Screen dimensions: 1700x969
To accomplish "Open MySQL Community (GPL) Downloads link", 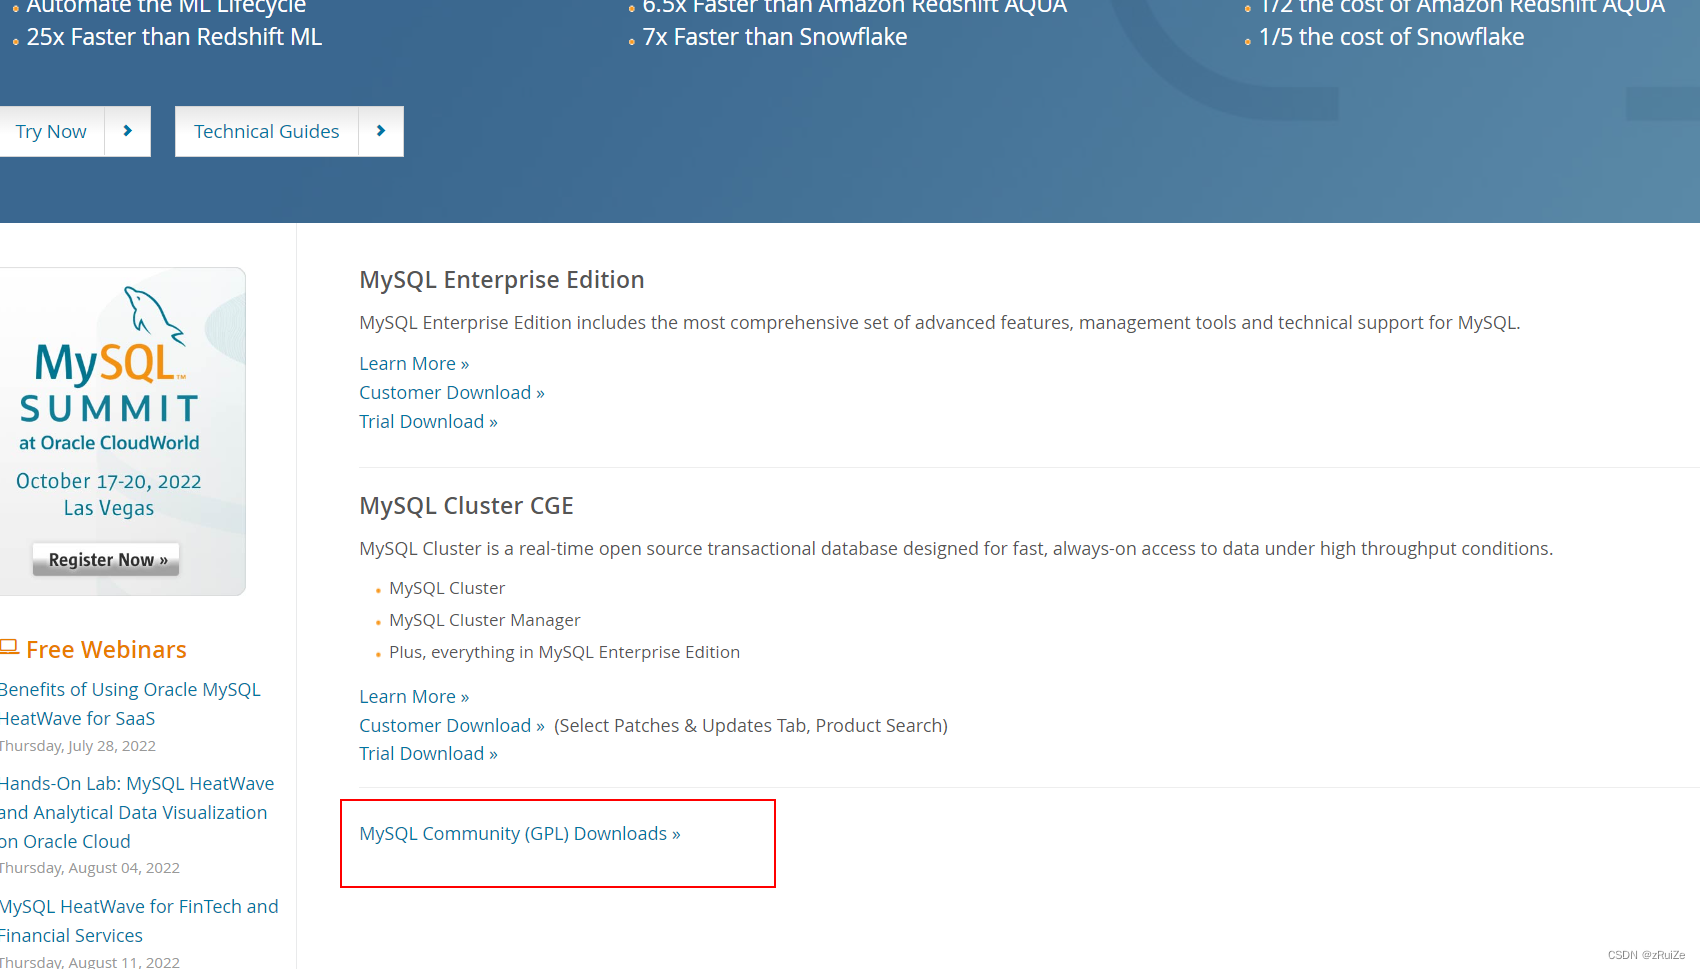I will (x=520, y=834).
